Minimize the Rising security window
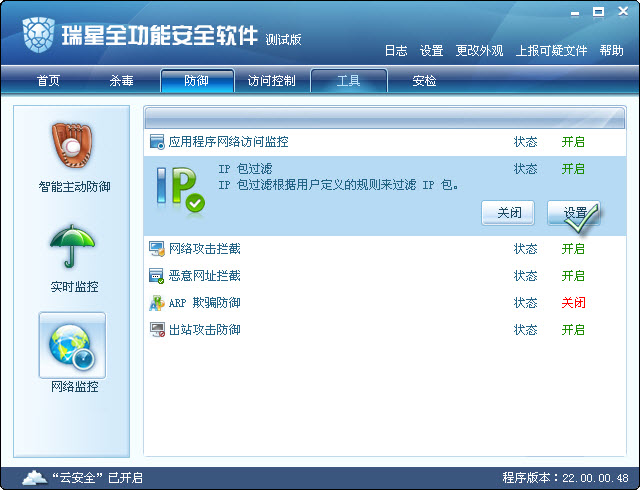The height and width of the screenshot is (490, 640). [x=575, y=12]
